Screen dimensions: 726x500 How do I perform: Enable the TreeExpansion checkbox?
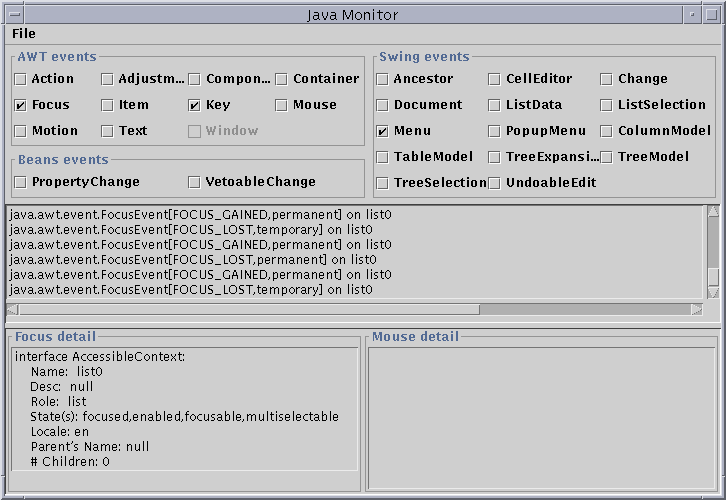click(x=494, y=157)
